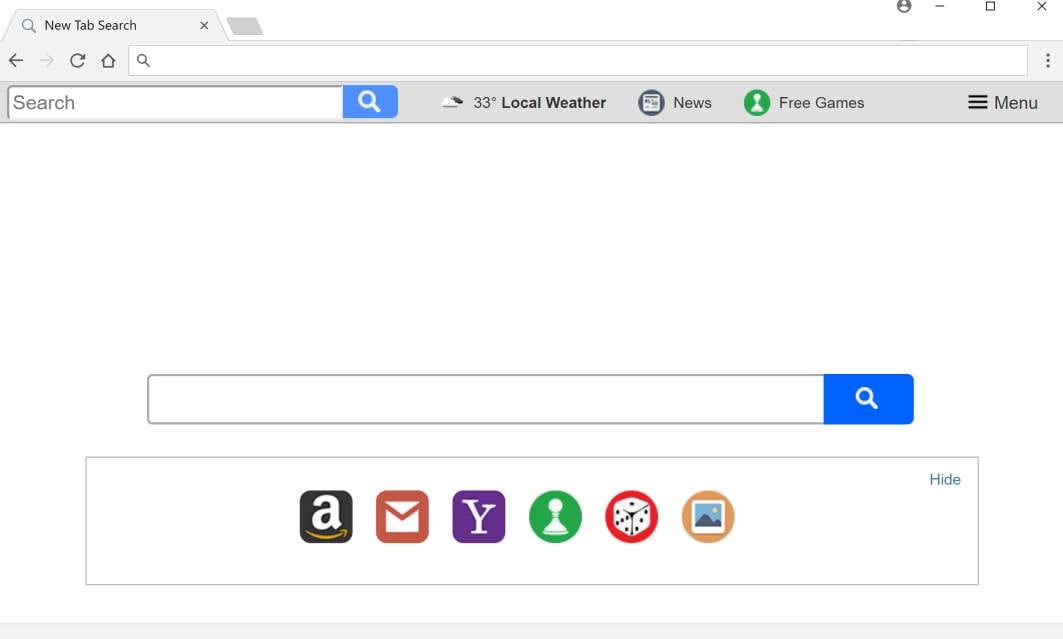Click the toolbar search magnifier button
Screen dimensions: 1063x639
[x=370, y=102]
